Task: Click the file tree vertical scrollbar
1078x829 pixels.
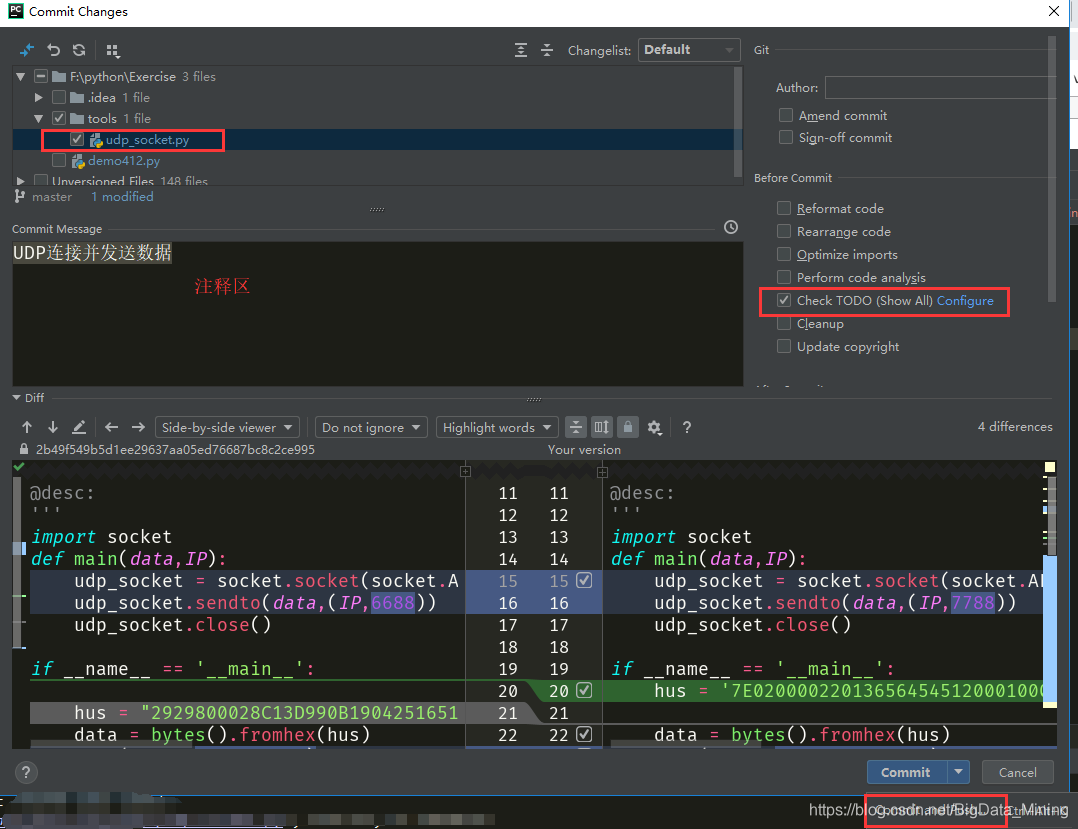Action: click(738, 122)
